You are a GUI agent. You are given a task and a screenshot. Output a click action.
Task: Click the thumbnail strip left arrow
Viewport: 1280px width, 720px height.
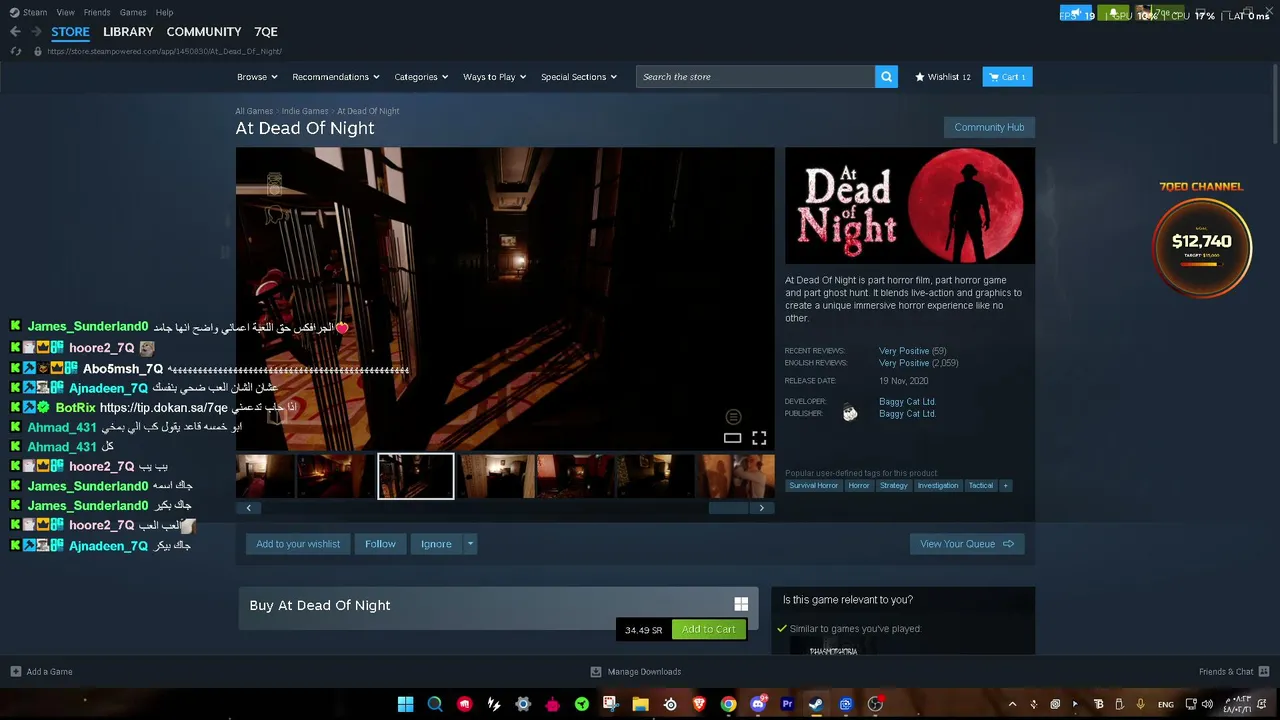point(248,508)
